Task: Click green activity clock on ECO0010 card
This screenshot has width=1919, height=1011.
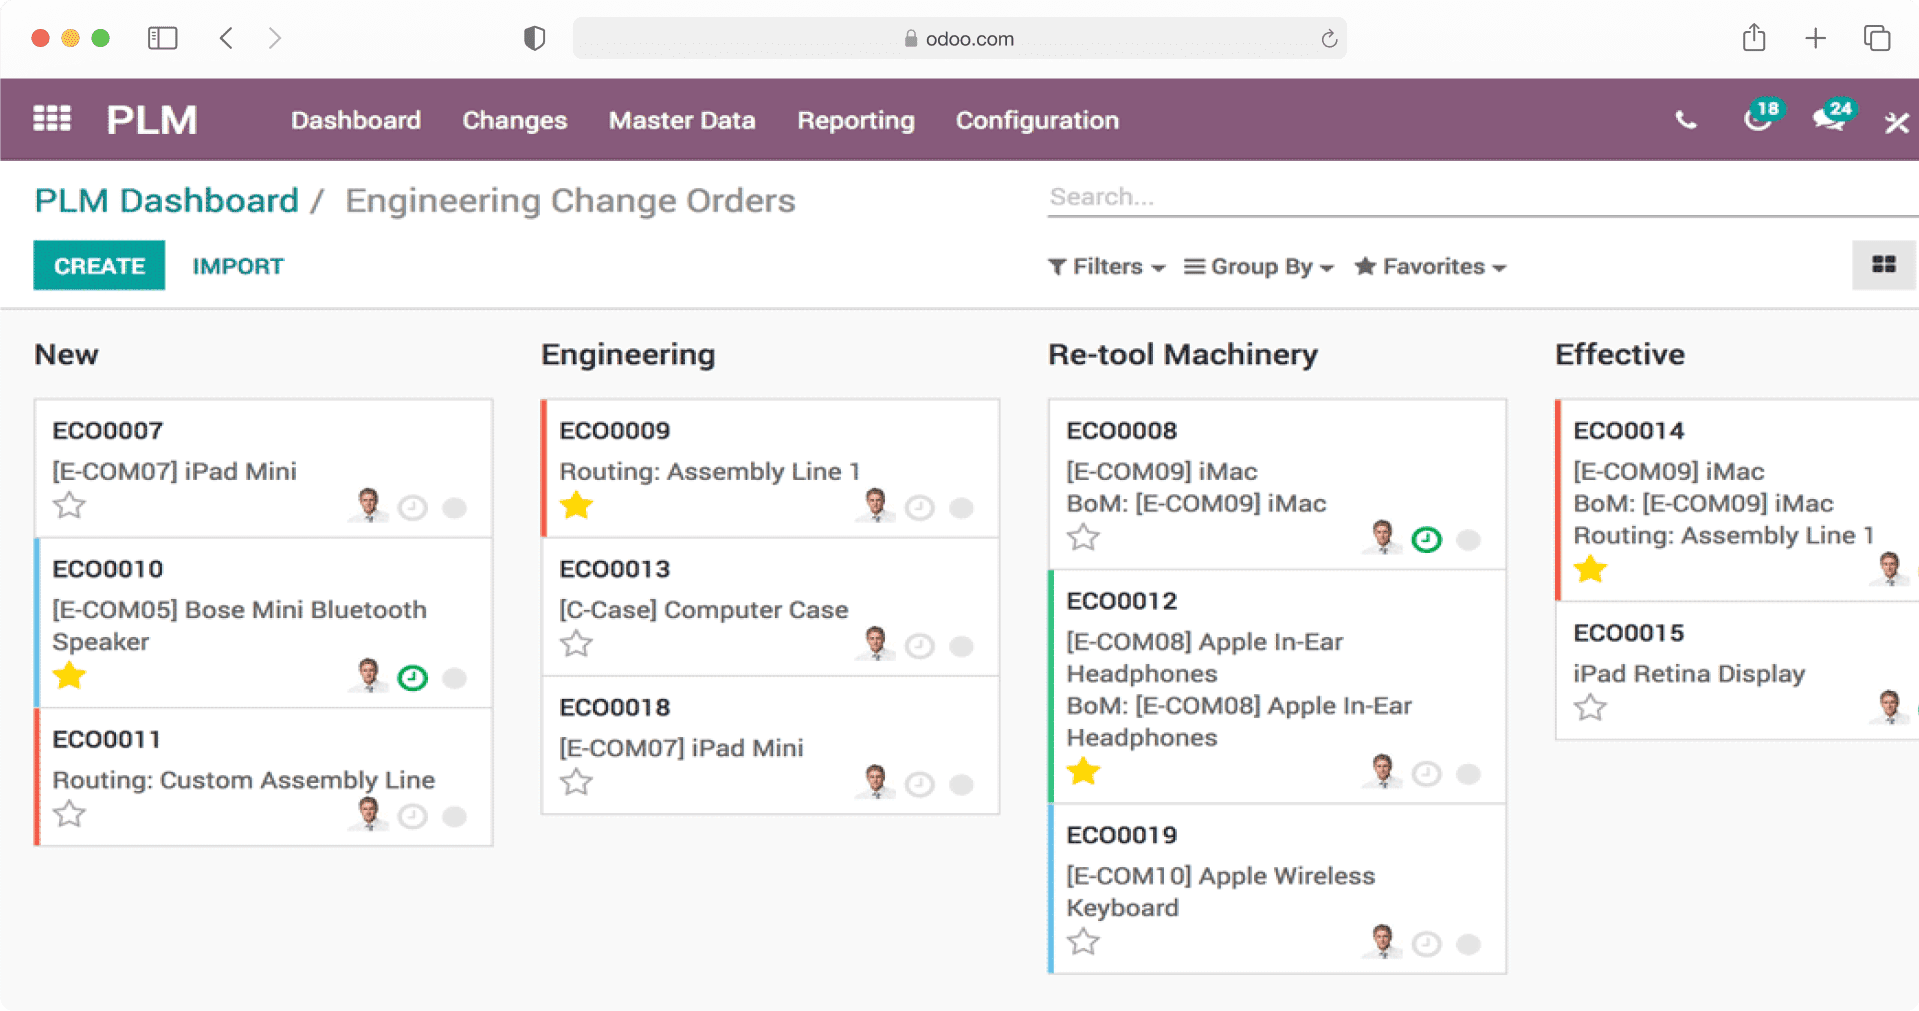Action: coord(412,678)
